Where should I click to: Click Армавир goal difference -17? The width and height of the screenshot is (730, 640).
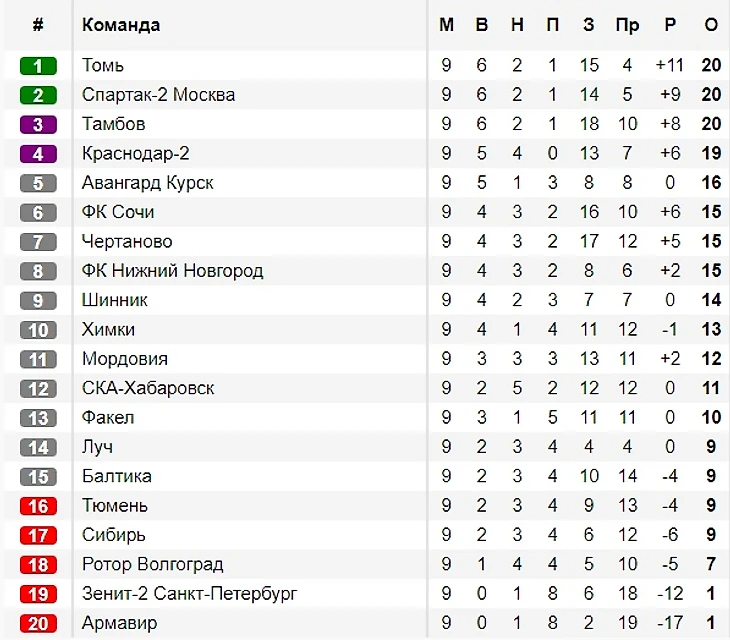pos(670,622)
